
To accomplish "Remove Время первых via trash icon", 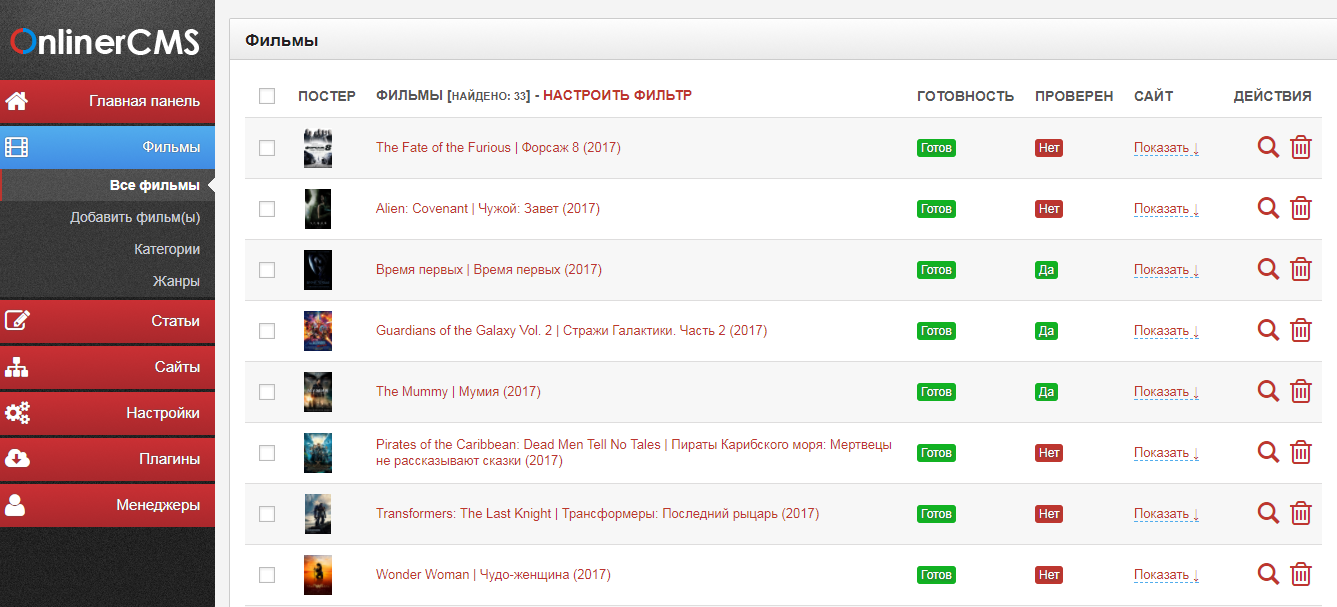I will tap(1301, 270).
